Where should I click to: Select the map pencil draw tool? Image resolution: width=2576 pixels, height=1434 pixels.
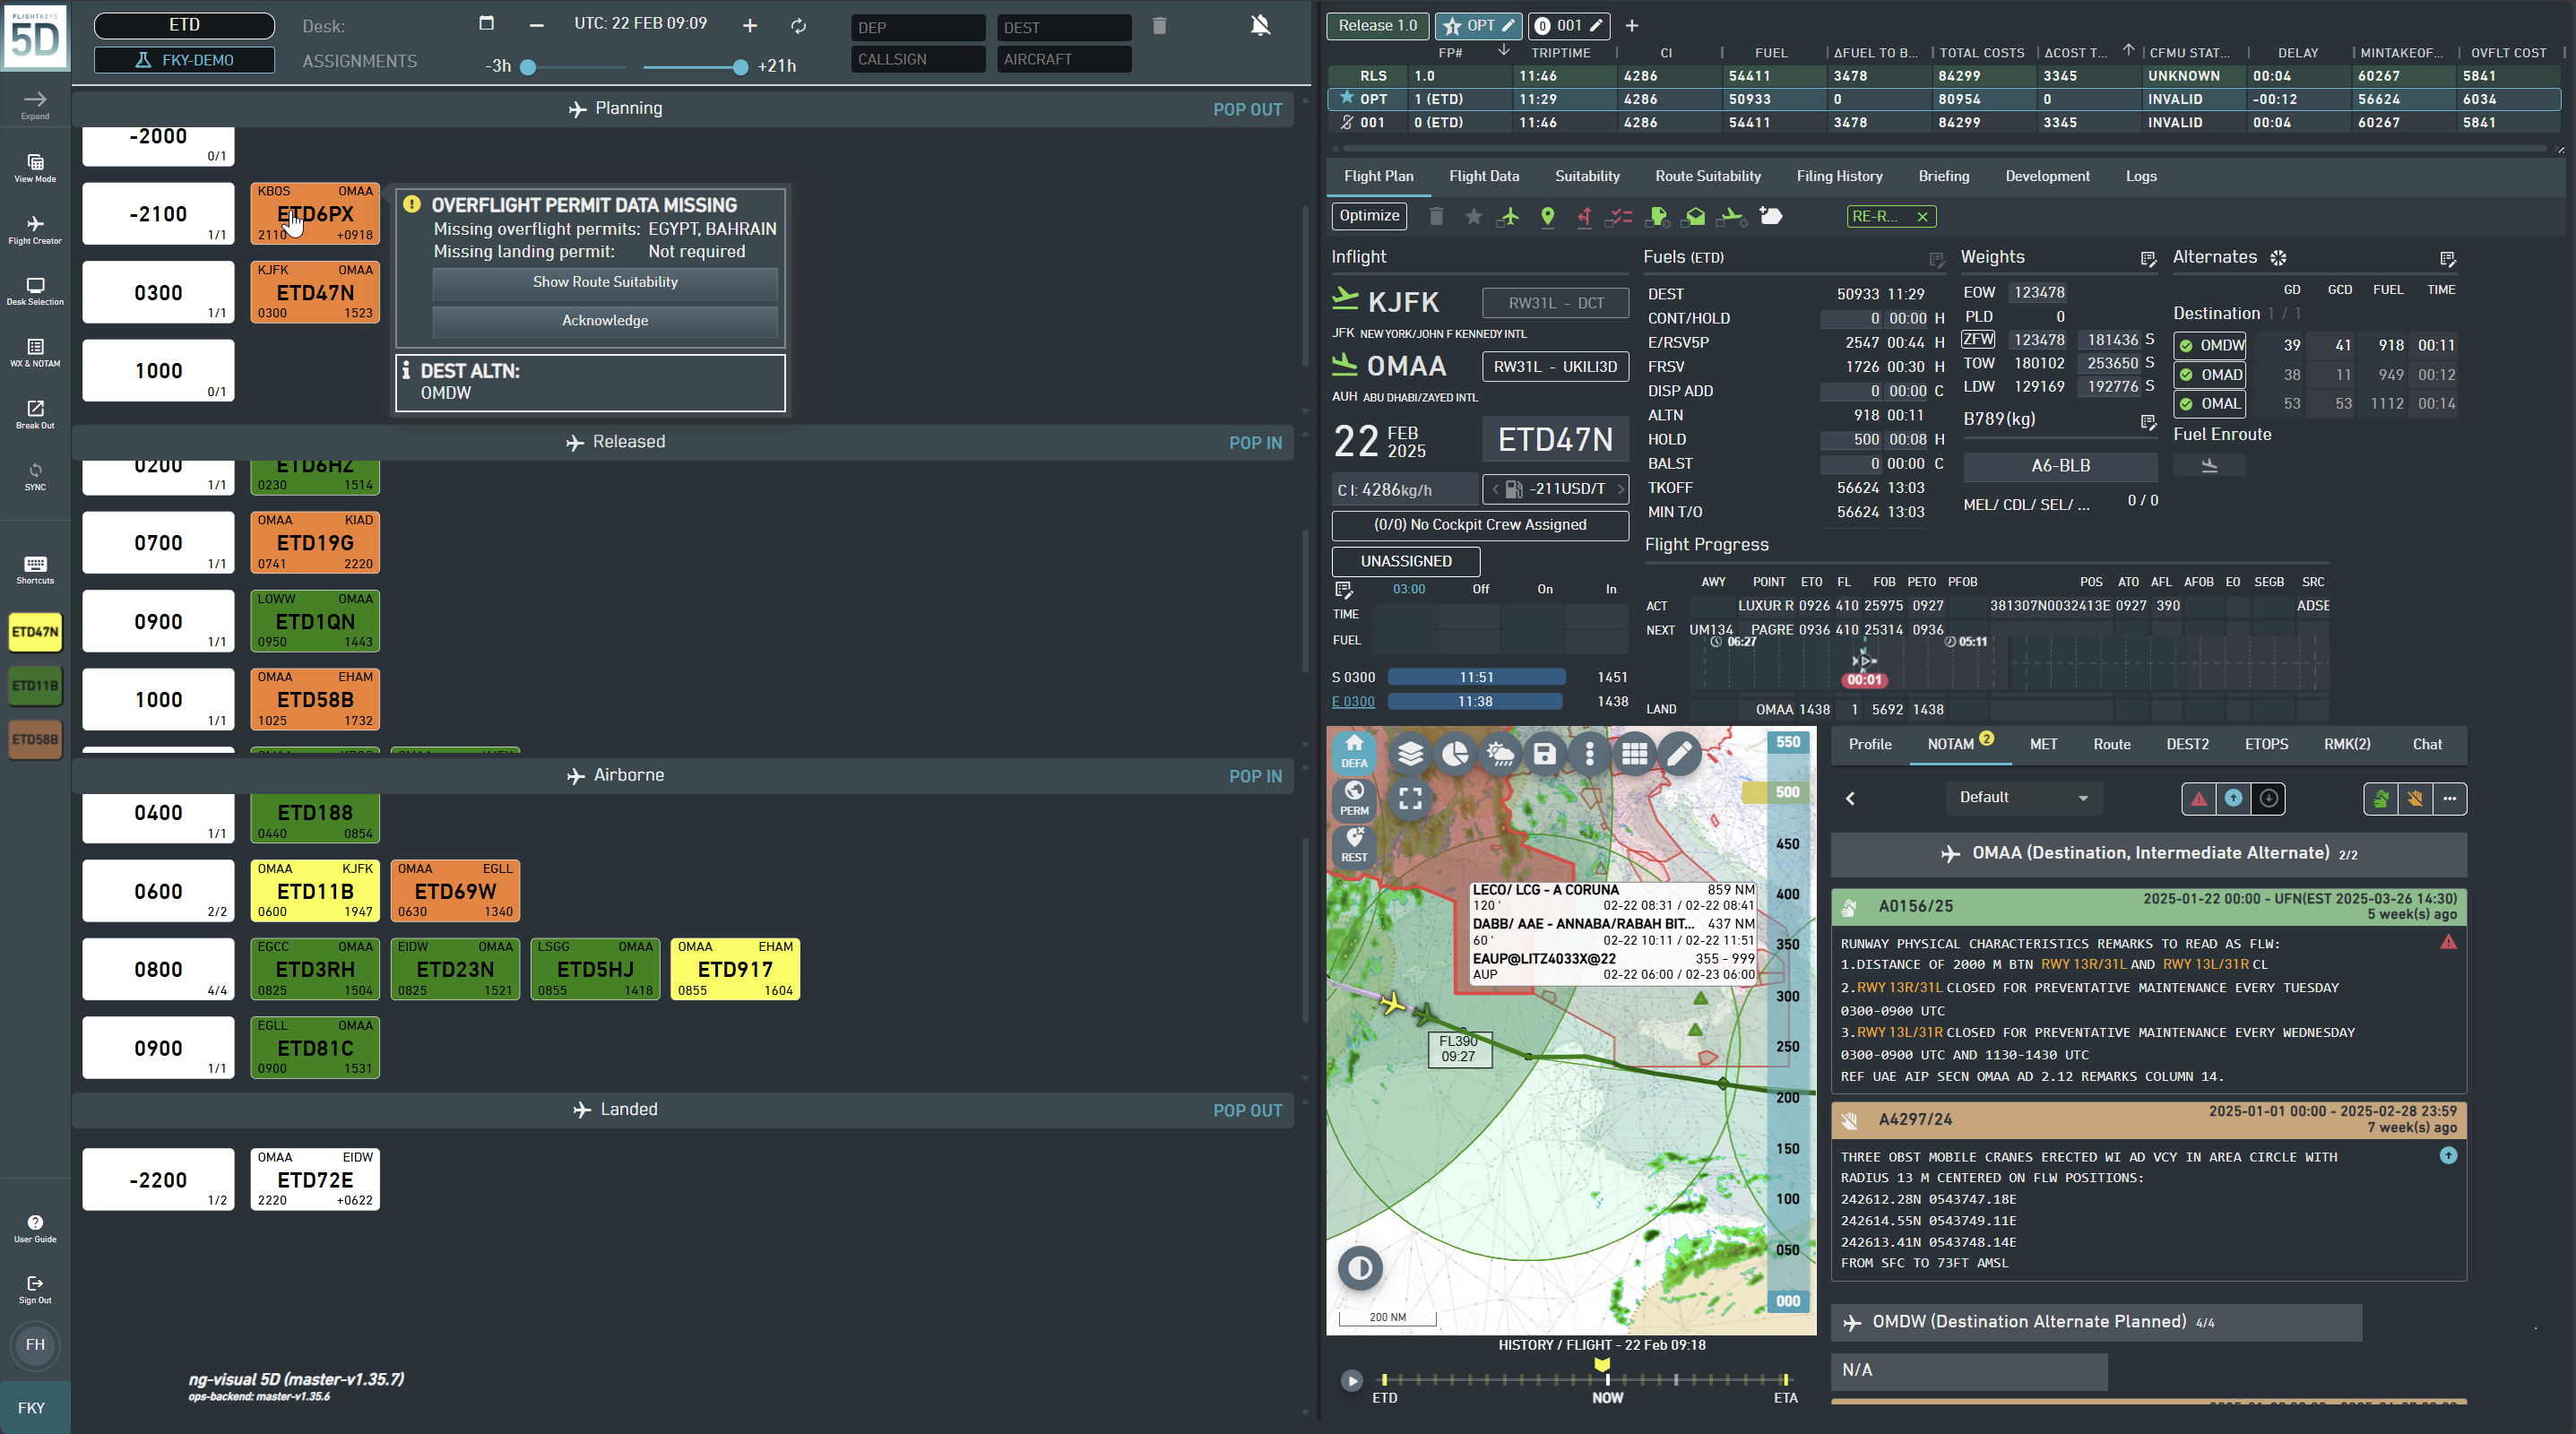[x=1680, y=753]
